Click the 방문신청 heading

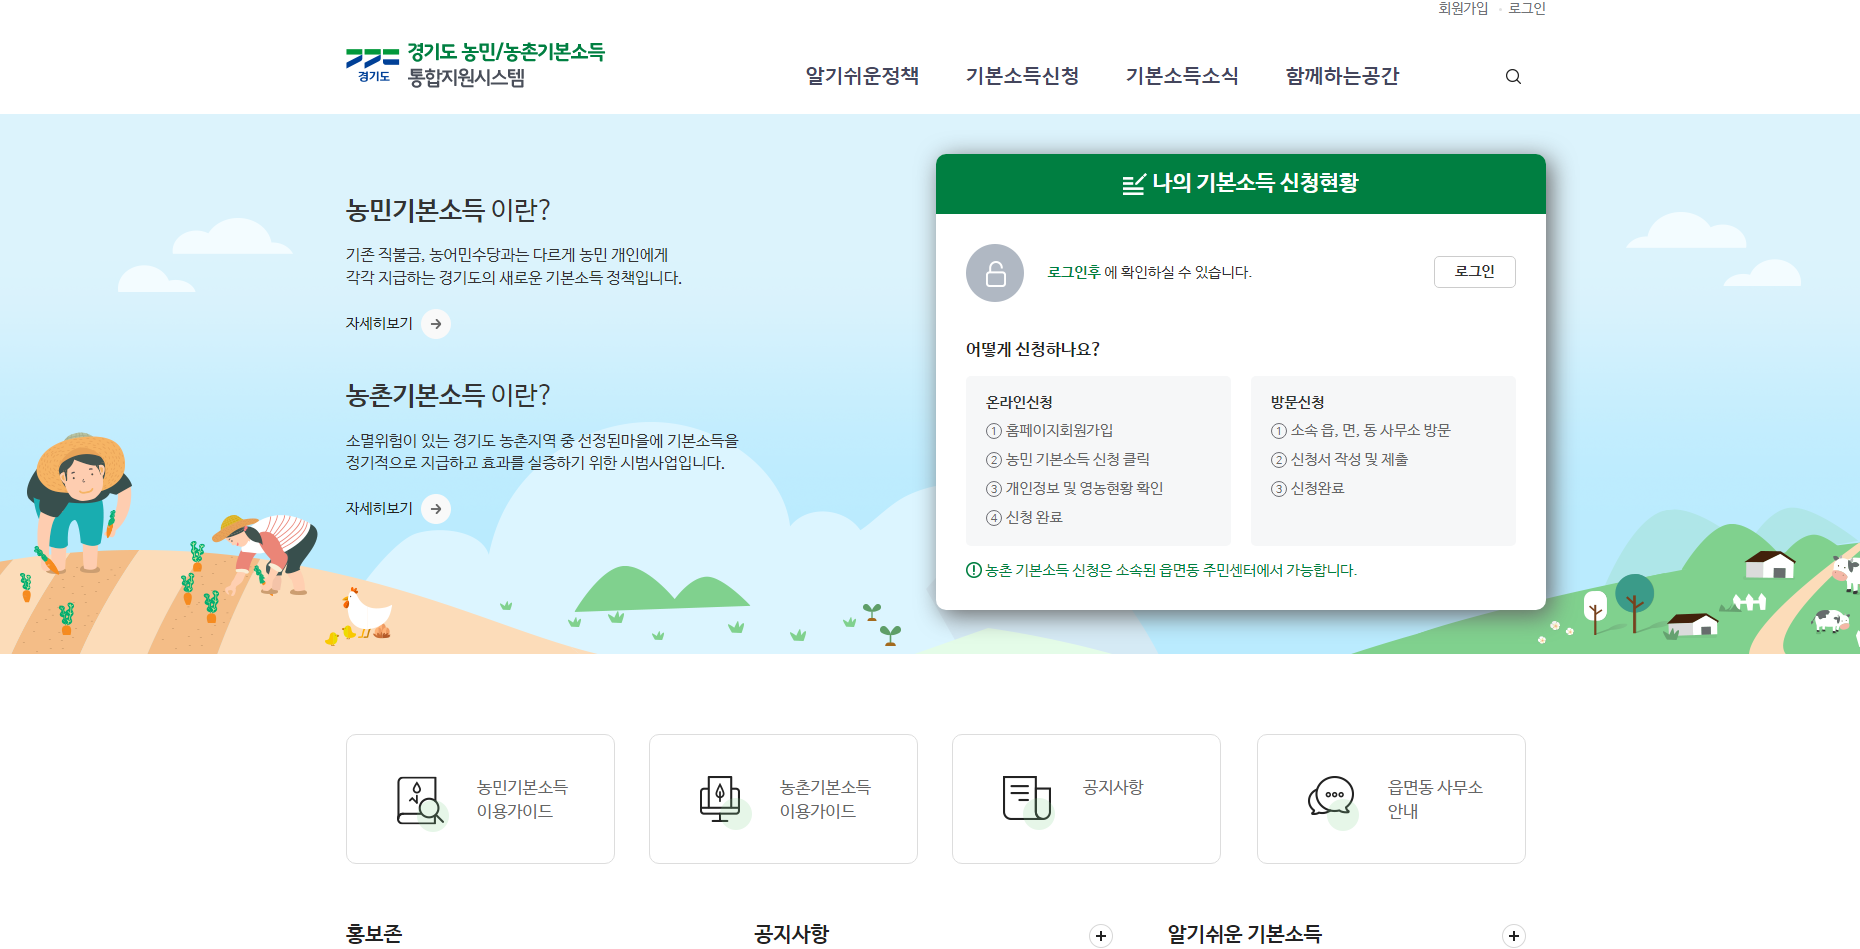(x=1298, y=402)
